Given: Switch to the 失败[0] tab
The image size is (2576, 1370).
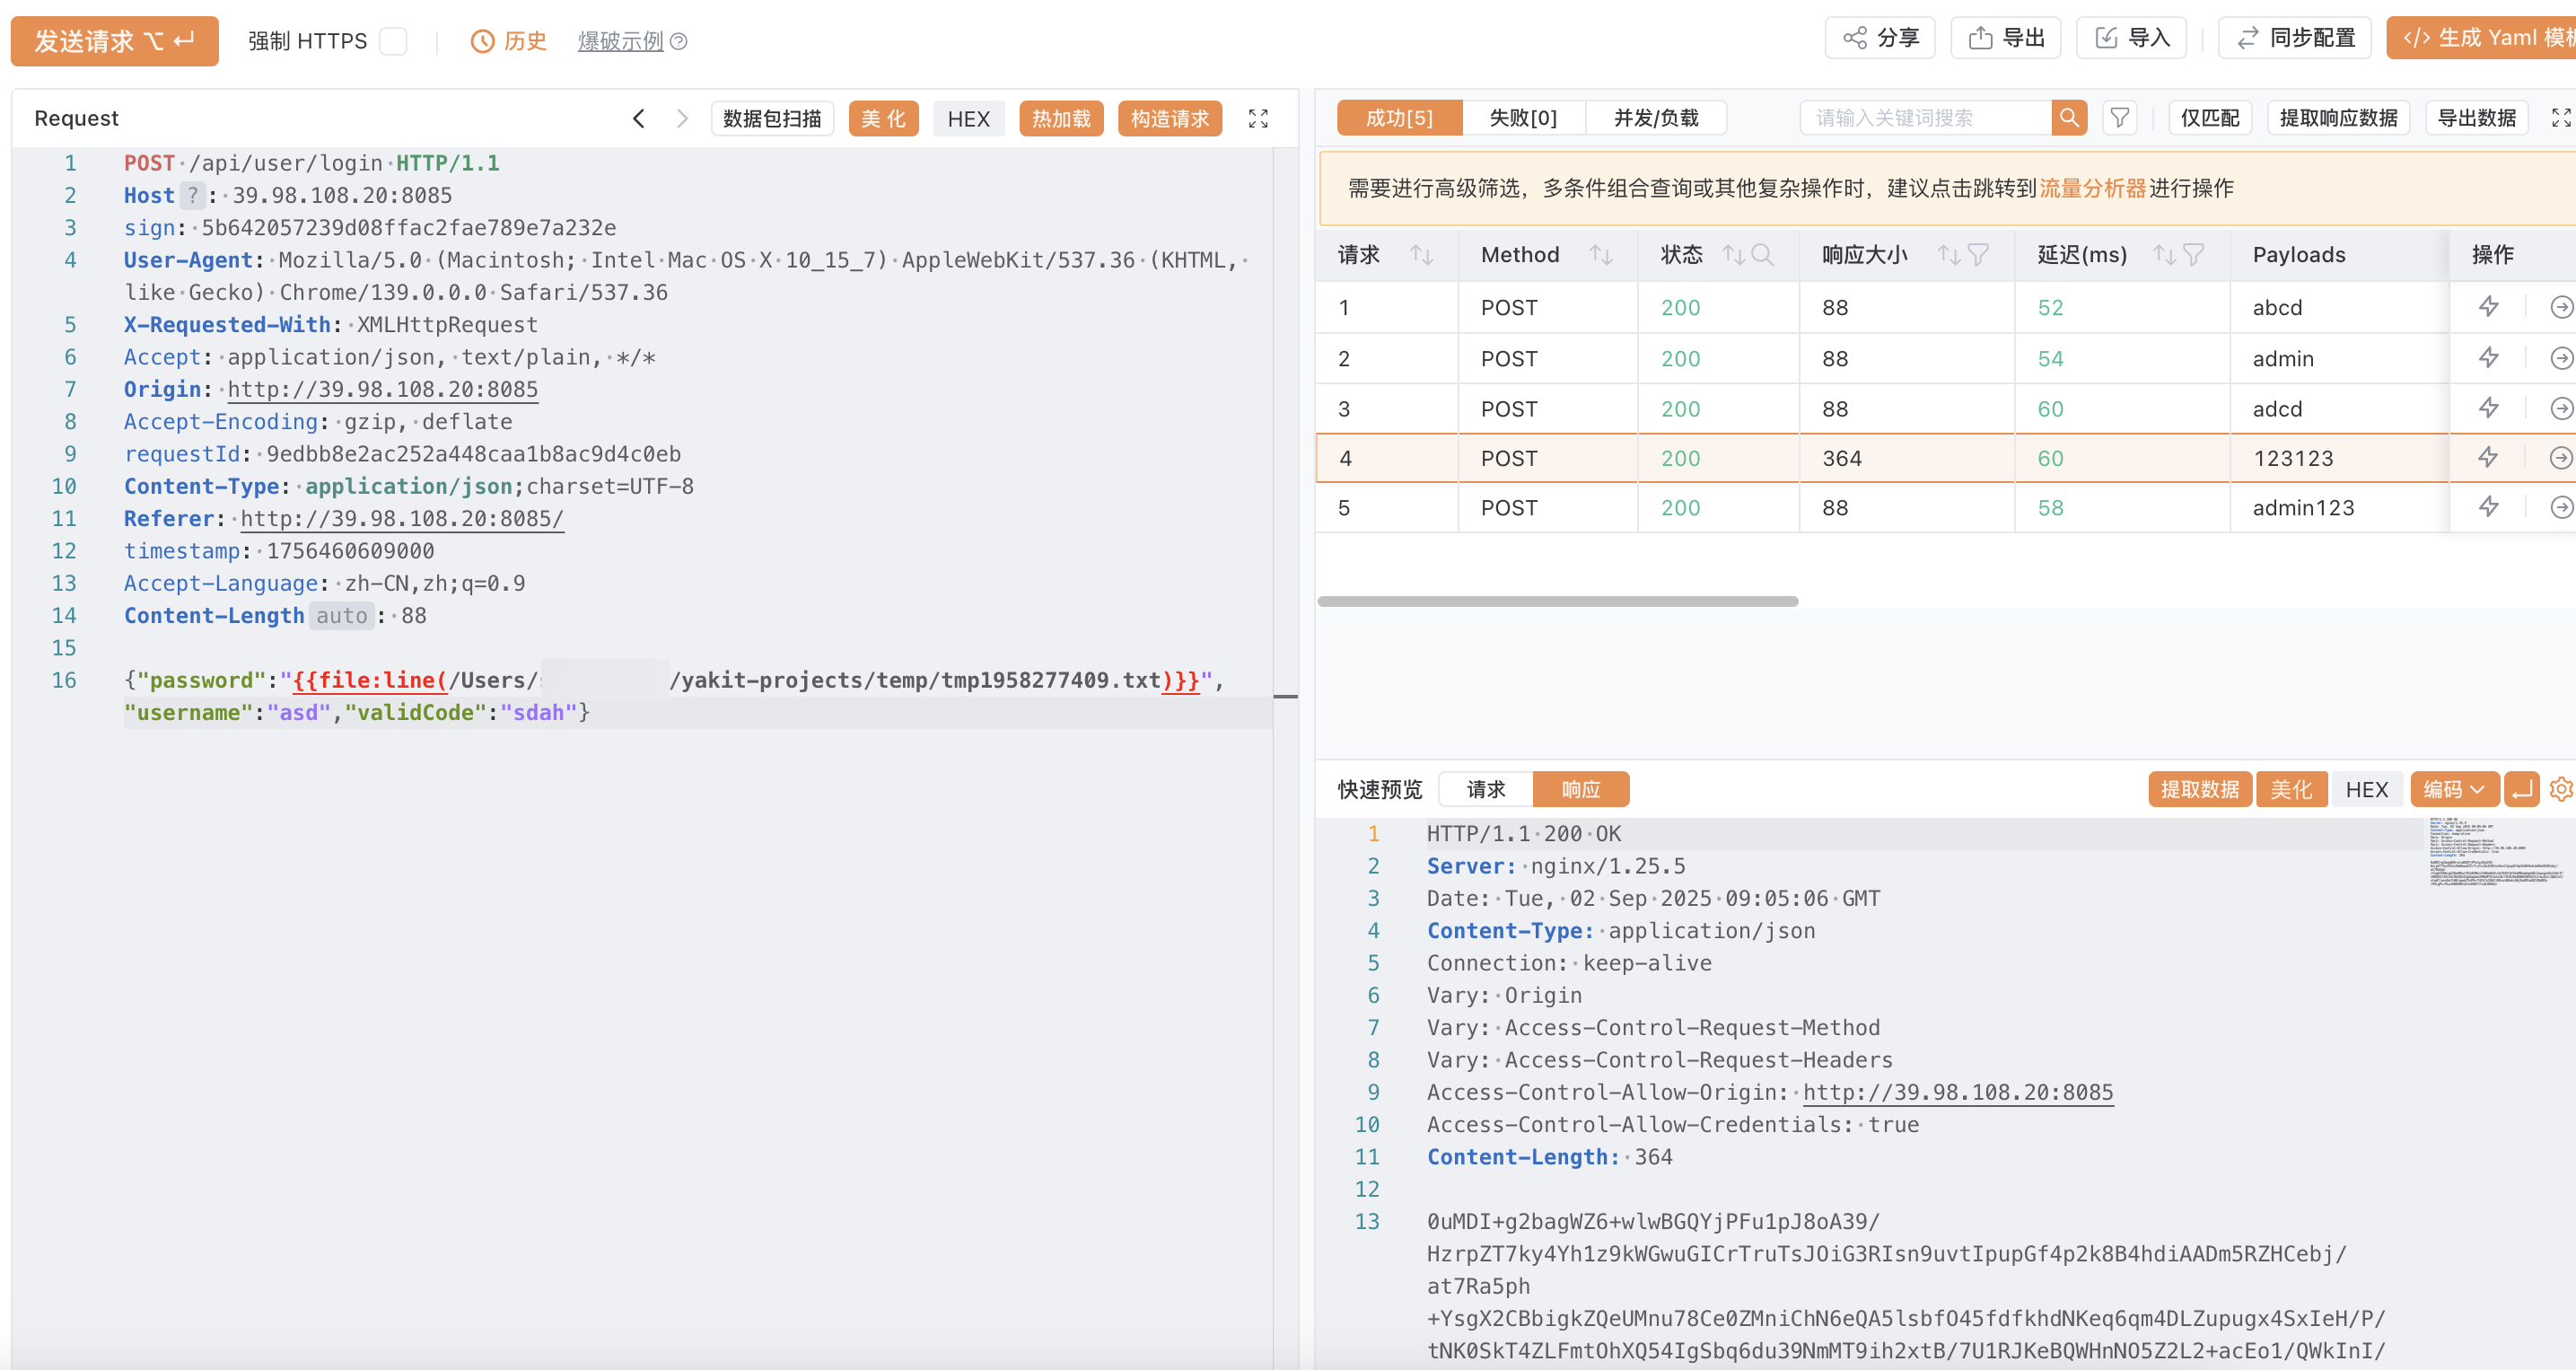Looking at the screenshot, I should point(1522,118).
